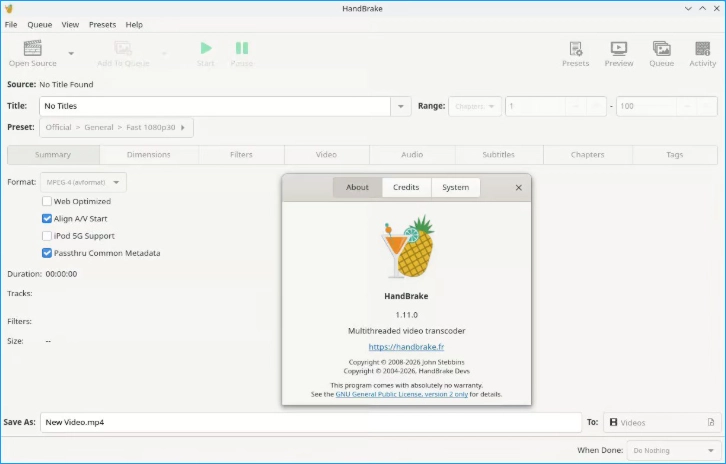
Task: Uncheck Align A/V Start
Action: (47, 219)
